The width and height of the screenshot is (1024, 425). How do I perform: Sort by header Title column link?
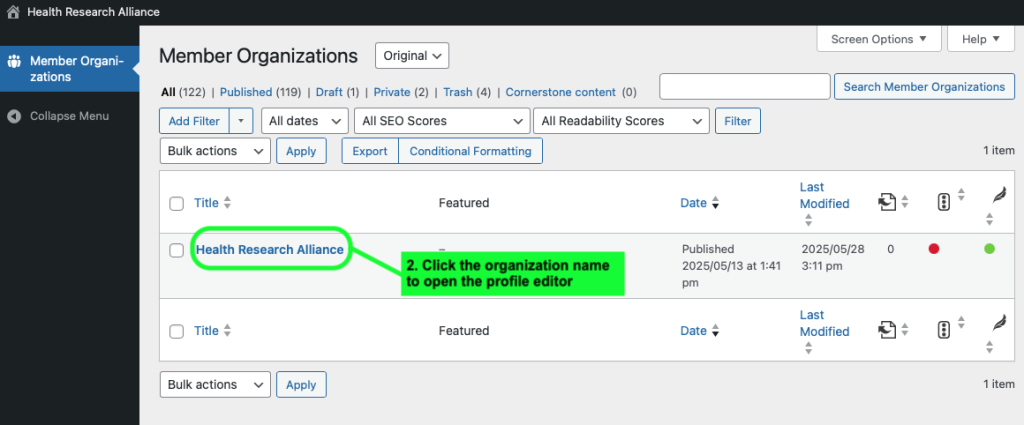point(206,203)
